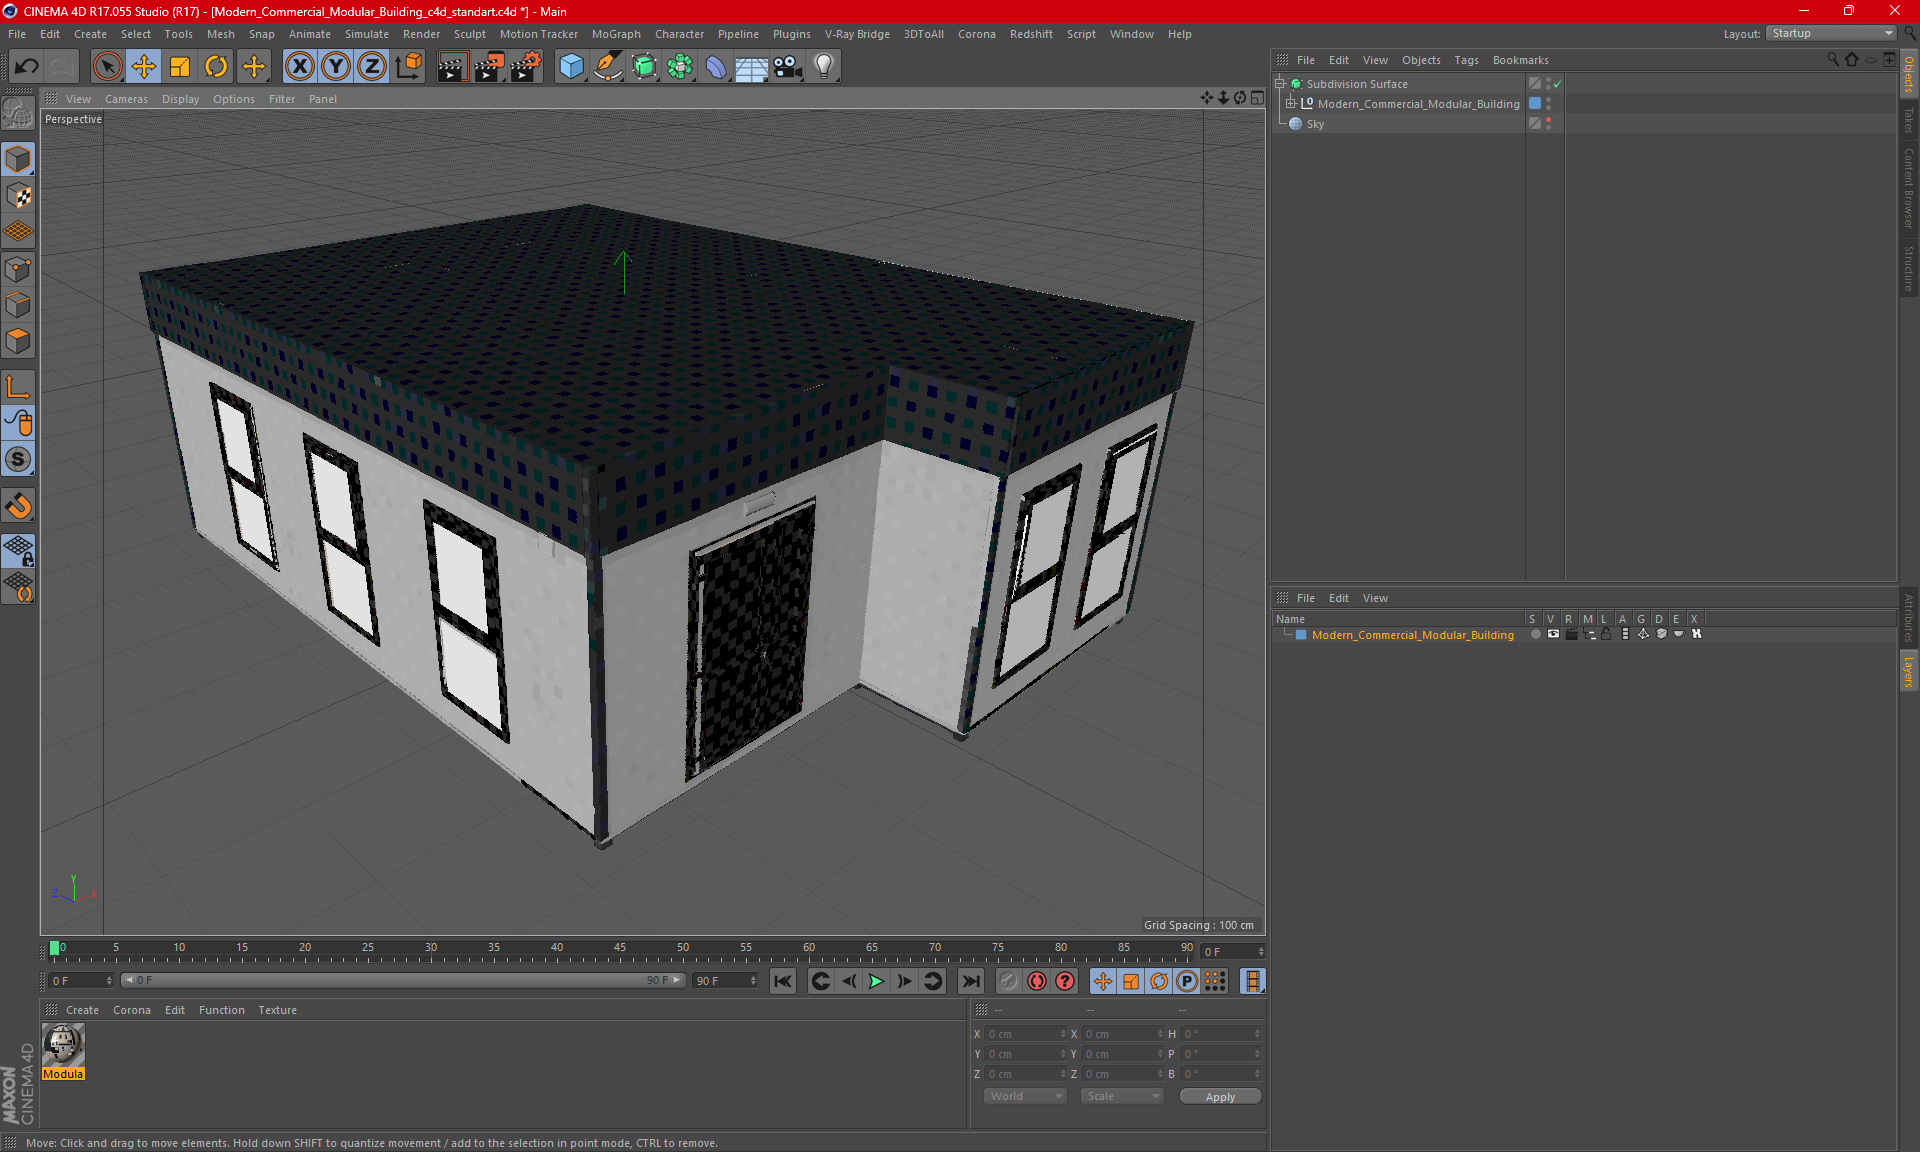The height and width of the screenshot is (1152, 1920).
Task: Toggle Enable Snap magnet icon
Action: coord(18,506)
